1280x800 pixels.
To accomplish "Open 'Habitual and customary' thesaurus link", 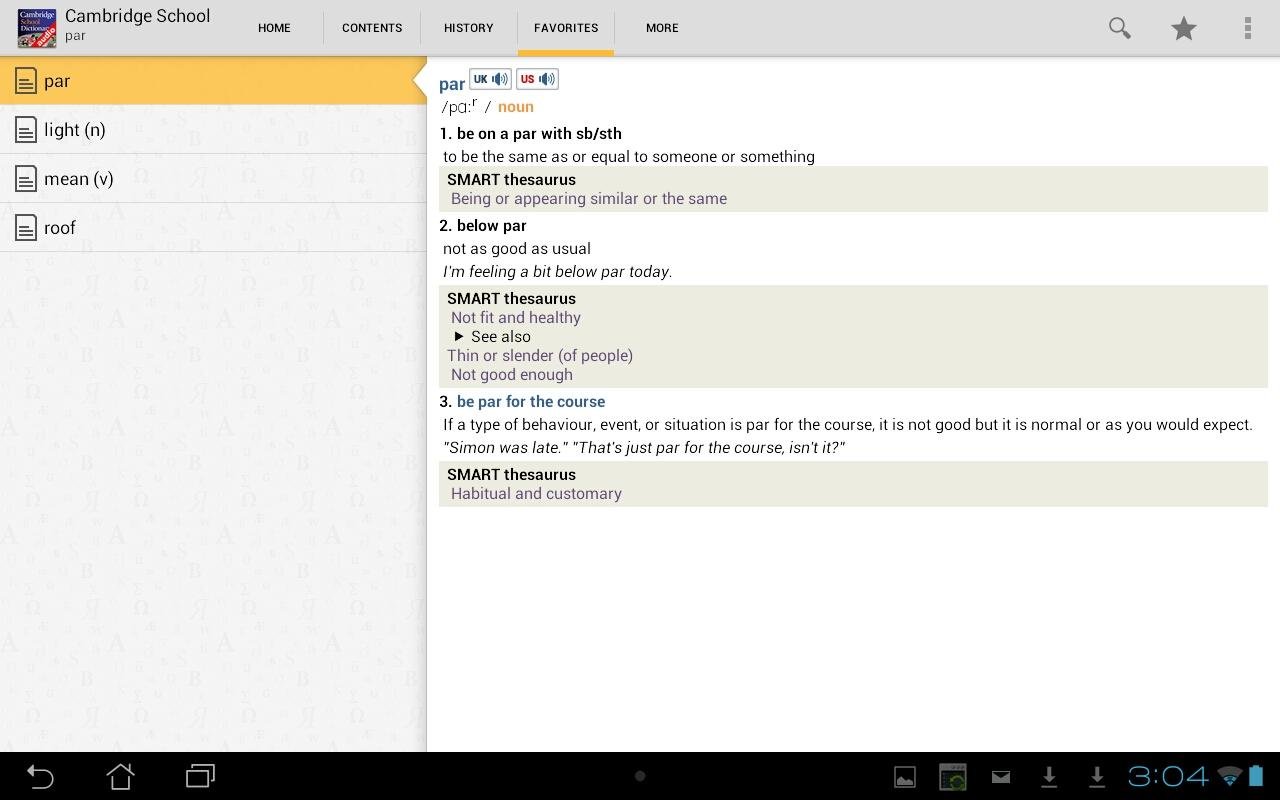I will 536,494.
